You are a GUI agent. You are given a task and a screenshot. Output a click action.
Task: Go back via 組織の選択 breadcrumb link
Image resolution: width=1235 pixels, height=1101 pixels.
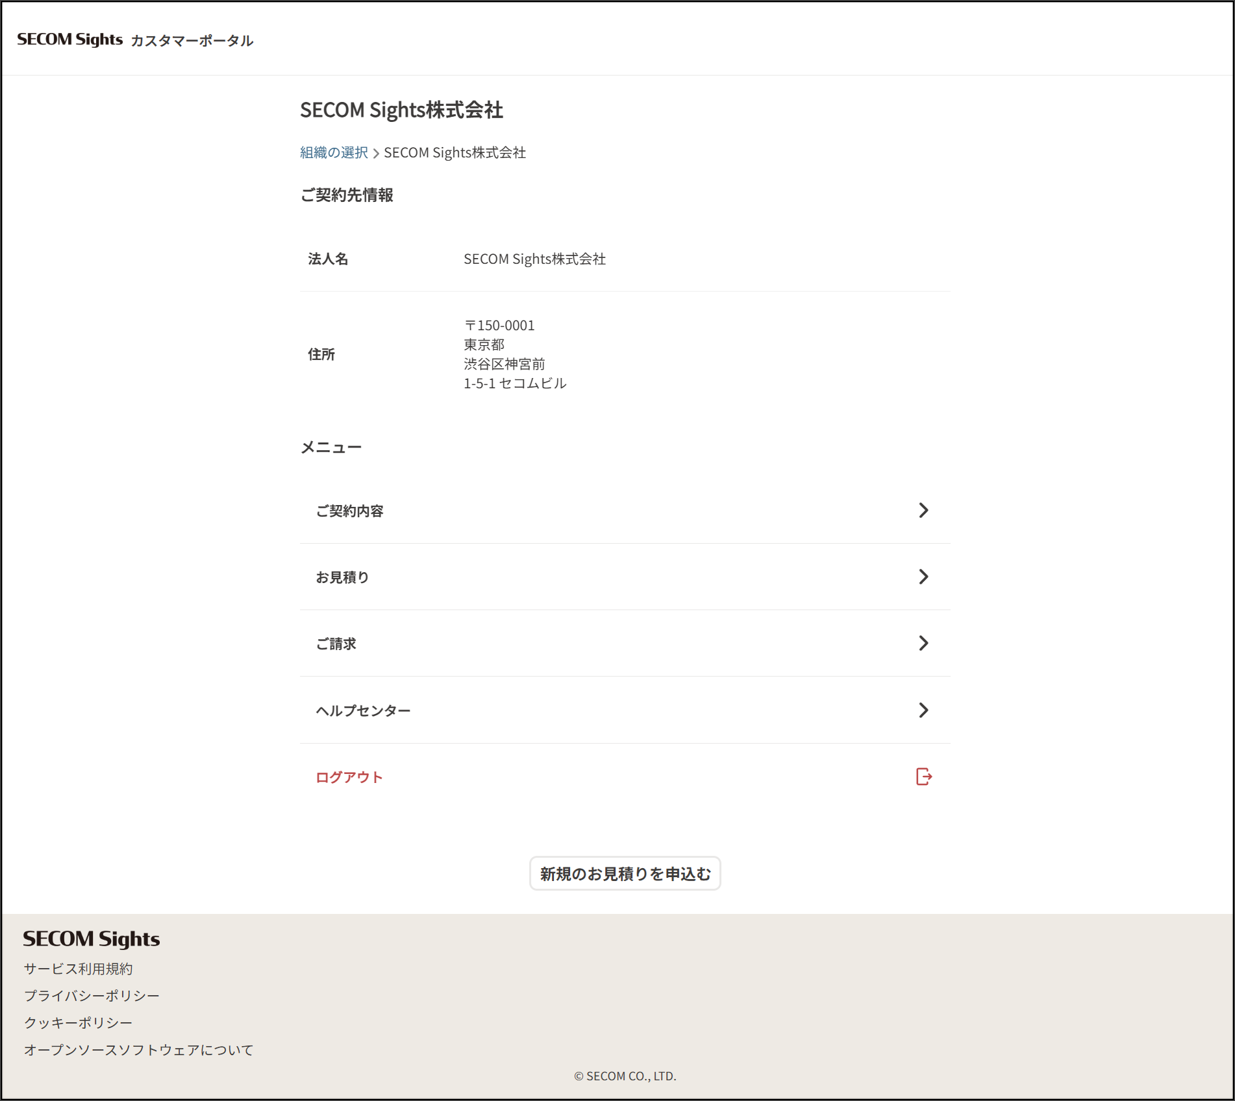334,153
